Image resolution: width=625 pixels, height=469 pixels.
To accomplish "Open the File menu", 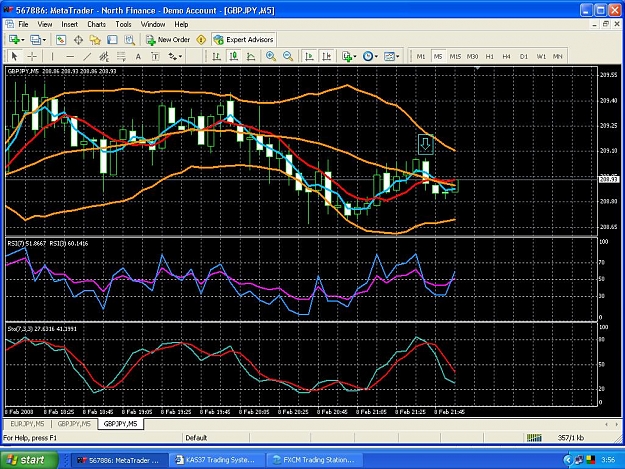I will (24, 24).
